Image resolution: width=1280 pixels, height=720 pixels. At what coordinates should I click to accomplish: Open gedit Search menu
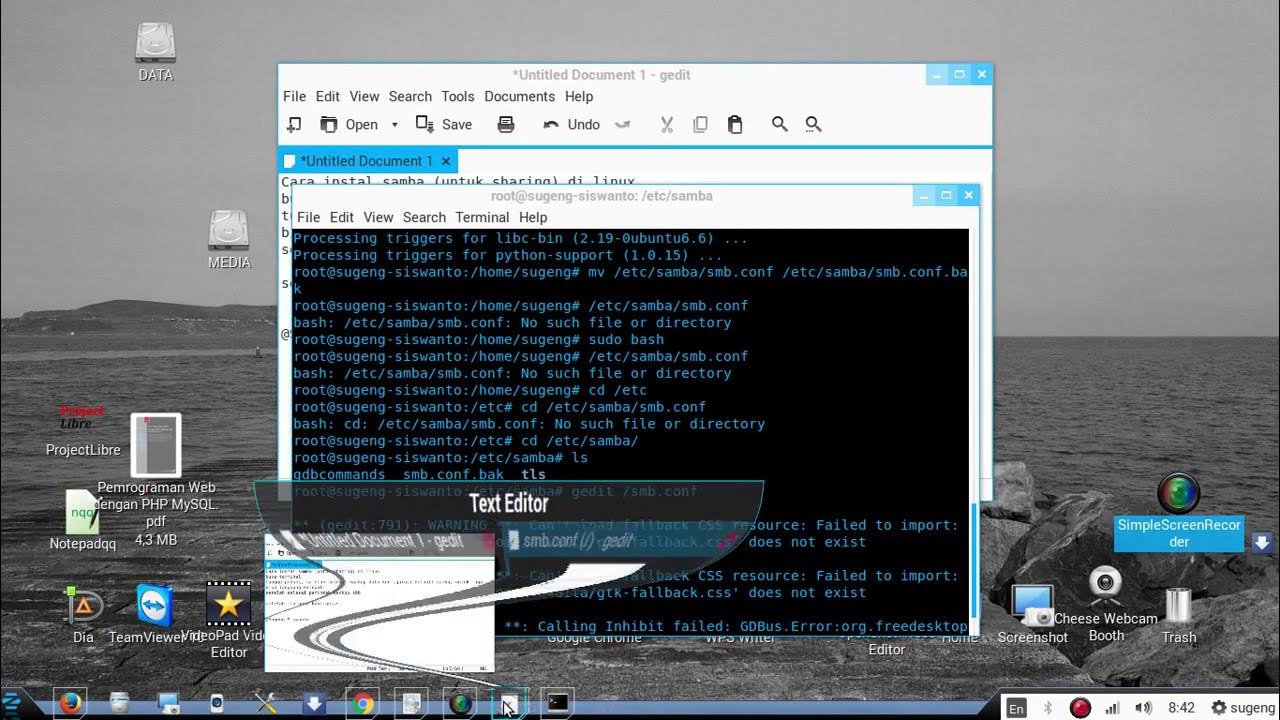coord(410,96)
